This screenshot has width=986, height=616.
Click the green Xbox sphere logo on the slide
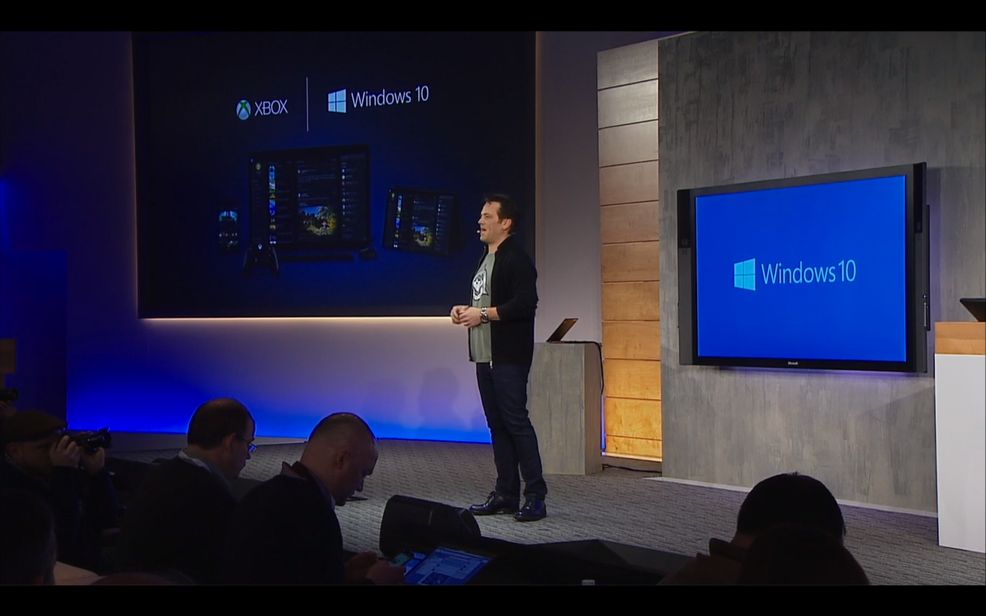(x=243, y=109)
